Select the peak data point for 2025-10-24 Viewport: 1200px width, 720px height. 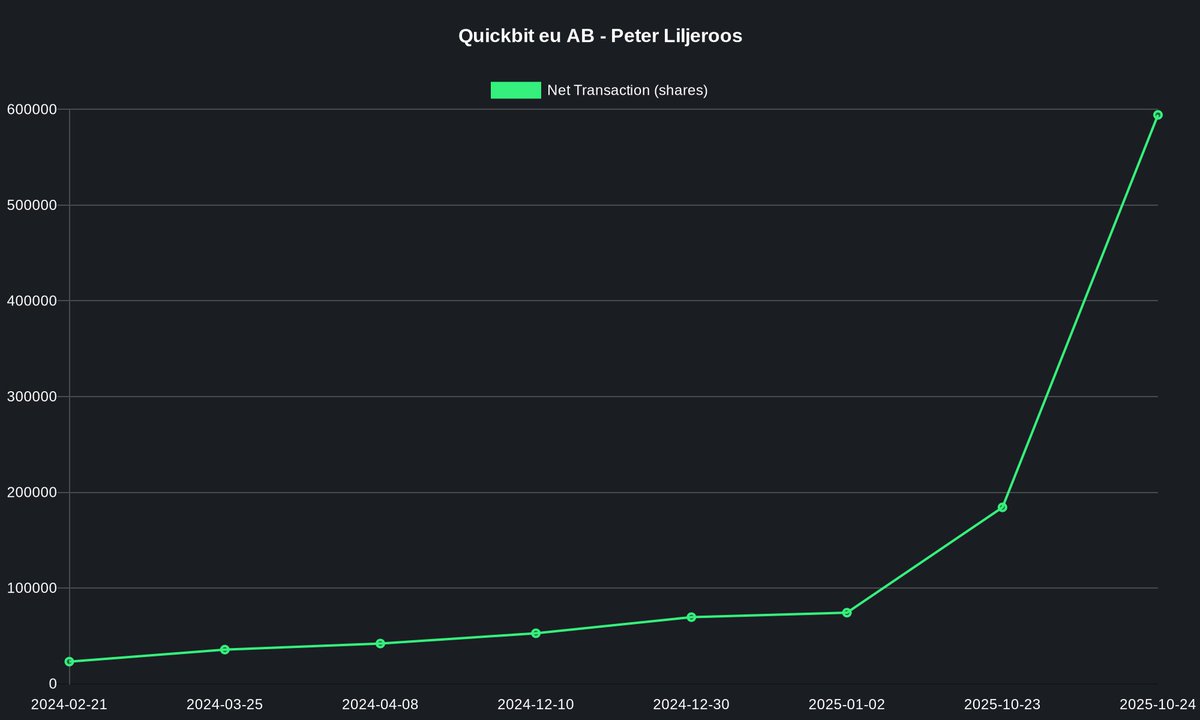(1158, 115)
